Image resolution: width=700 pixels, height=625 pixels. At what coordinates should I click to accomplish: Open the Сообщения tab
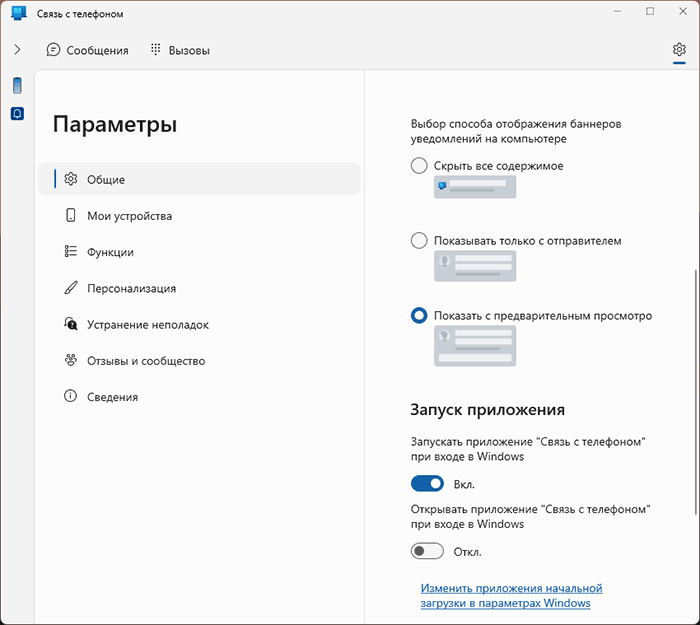88,50
